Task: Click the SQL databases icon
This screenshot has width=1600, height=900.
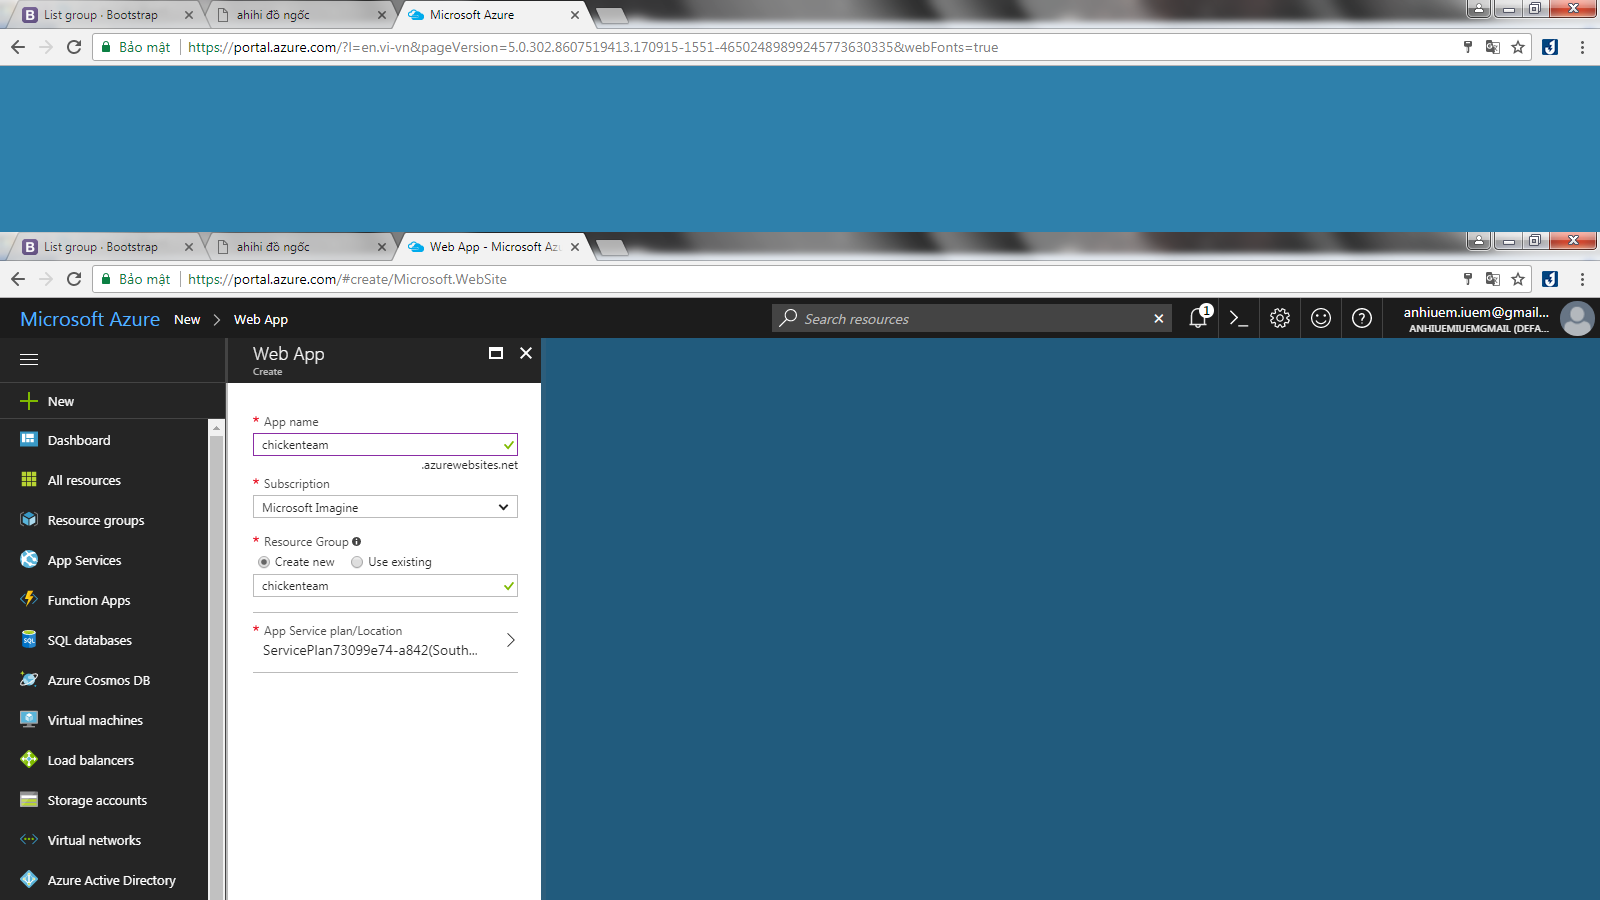Action: tap(29, 640)
